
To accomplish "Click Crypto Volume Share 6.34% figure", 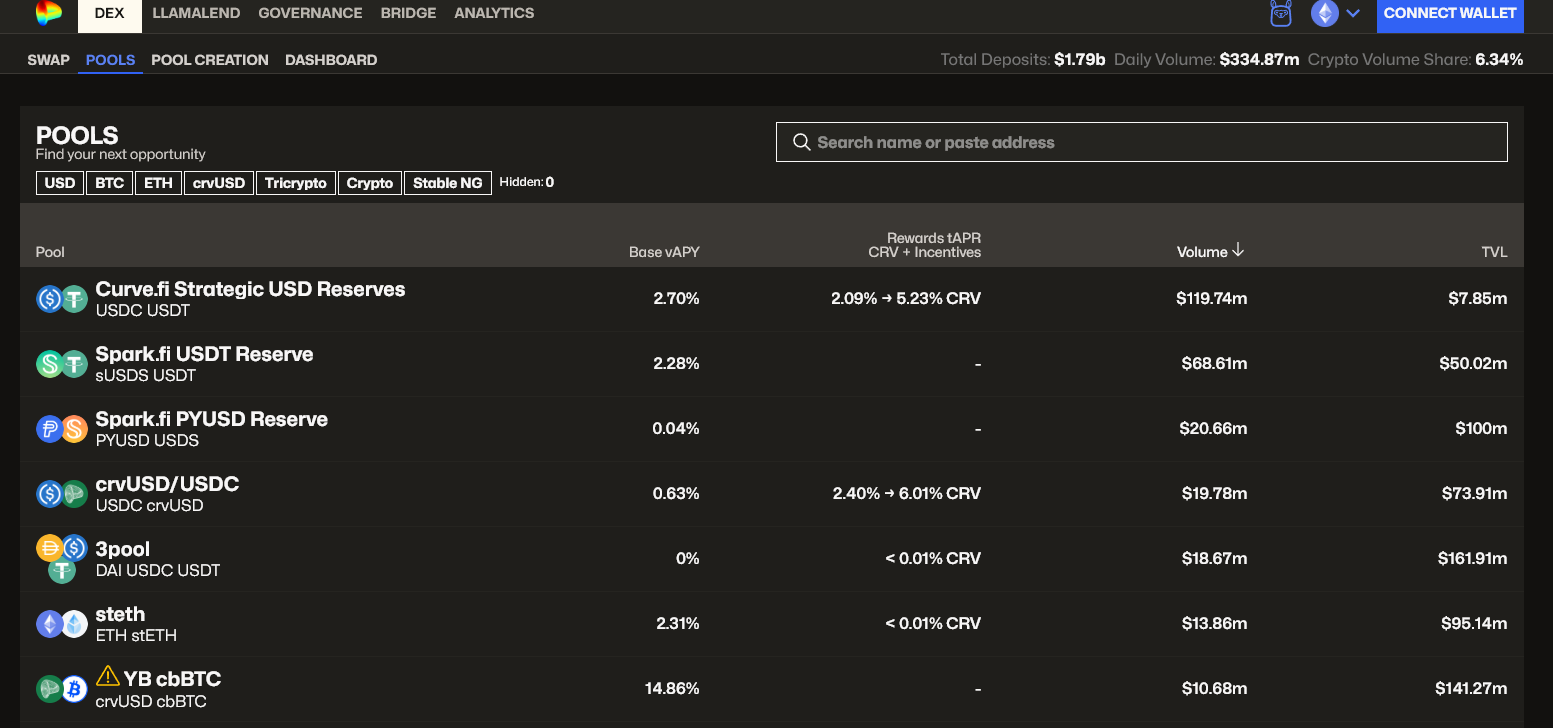I will tap(1499, 60).
